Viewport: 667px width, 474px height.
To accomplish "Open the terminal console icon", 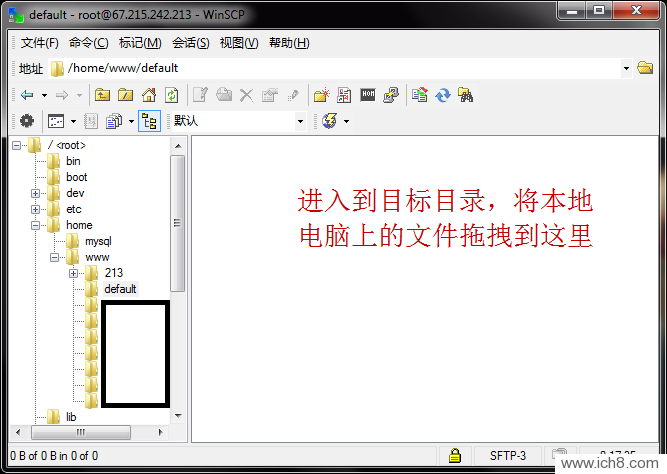I will [368, 94].
